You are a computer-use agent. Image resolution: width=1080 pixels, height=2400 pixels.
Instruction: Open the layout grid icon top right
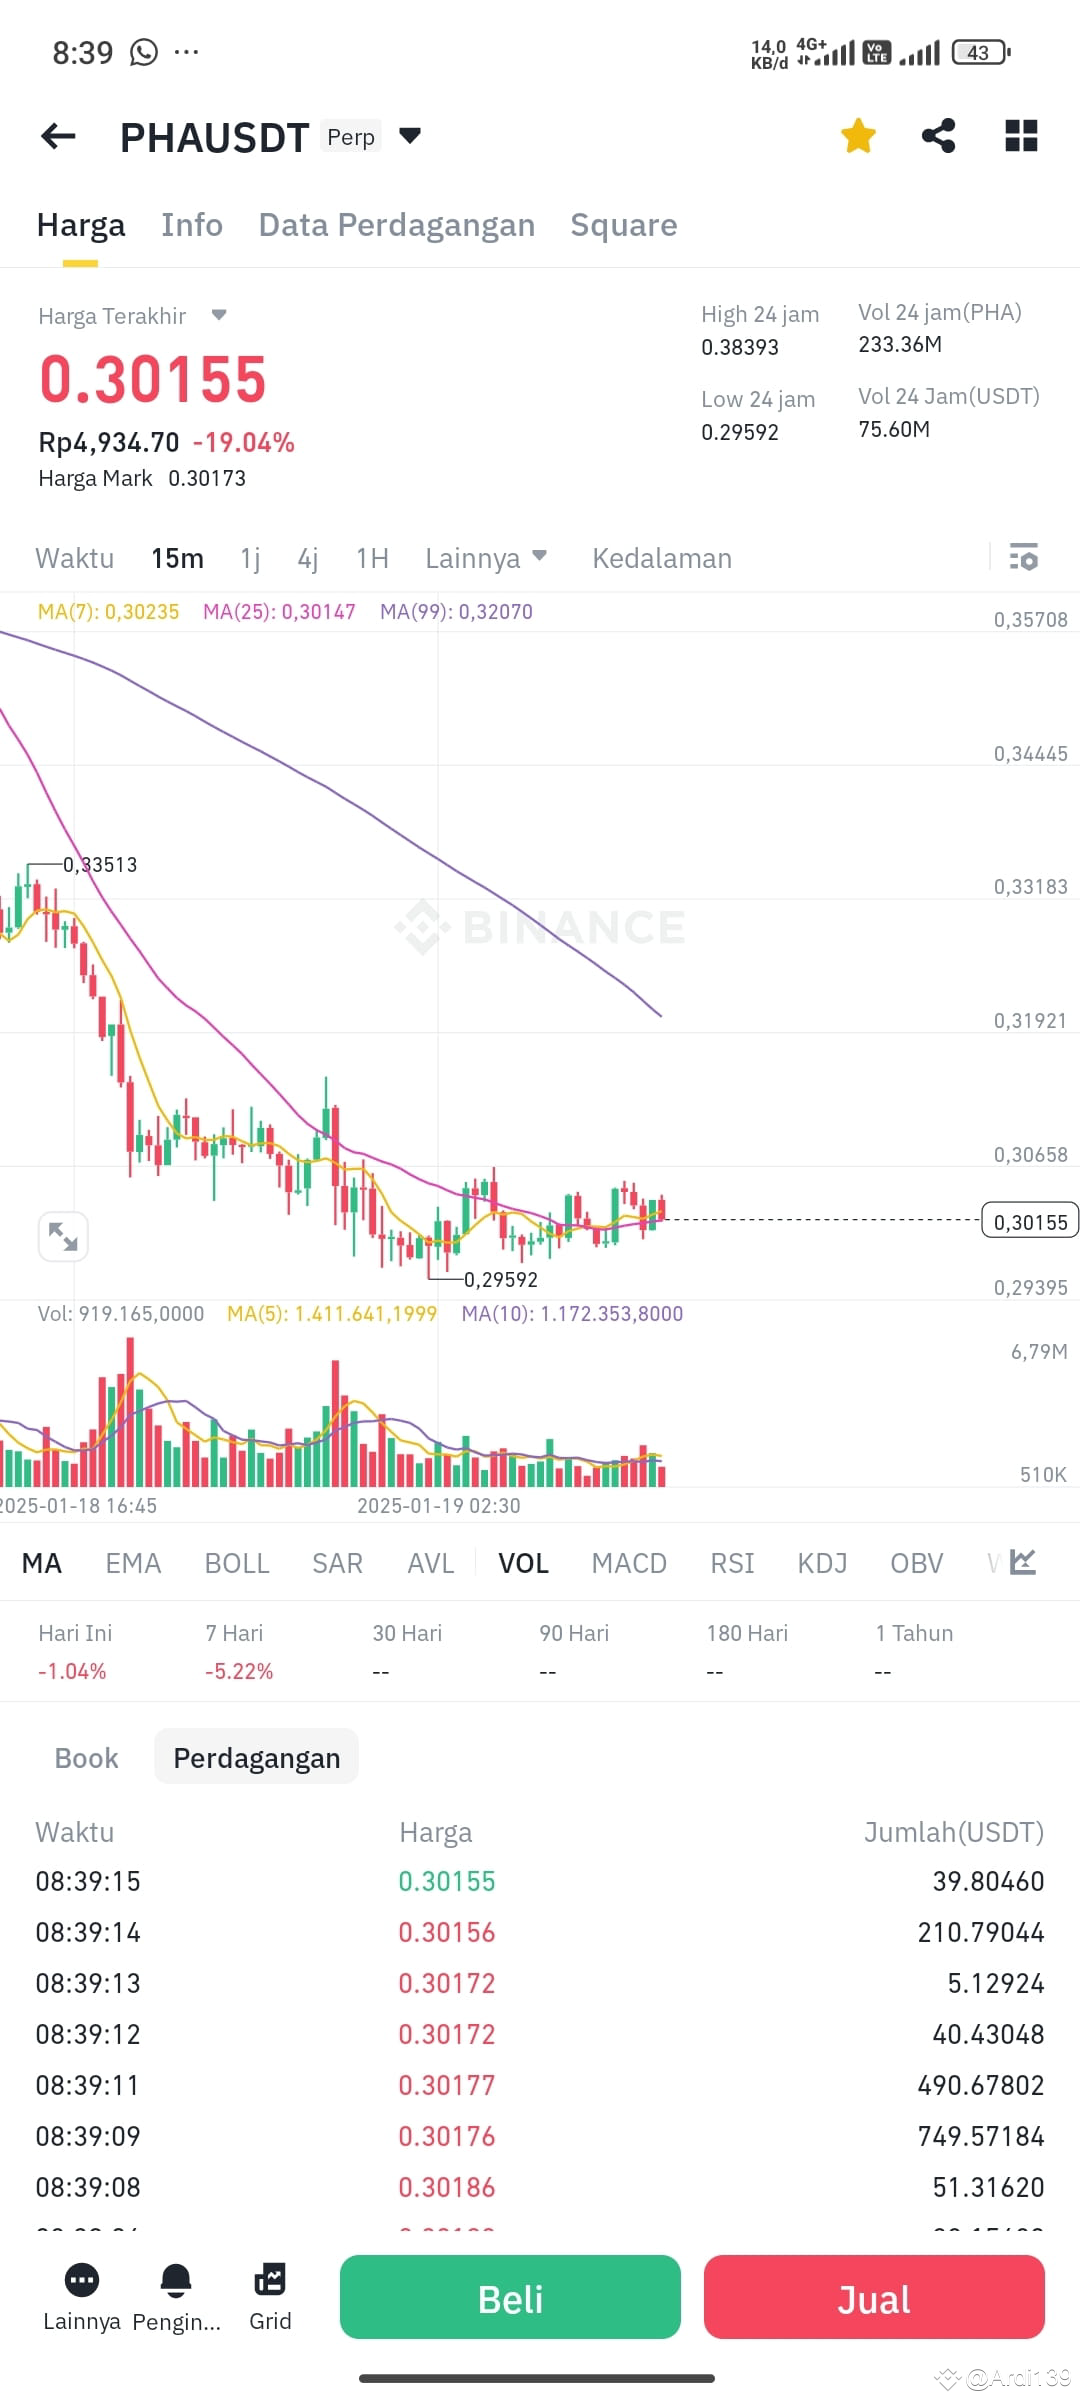(1021, 136)
